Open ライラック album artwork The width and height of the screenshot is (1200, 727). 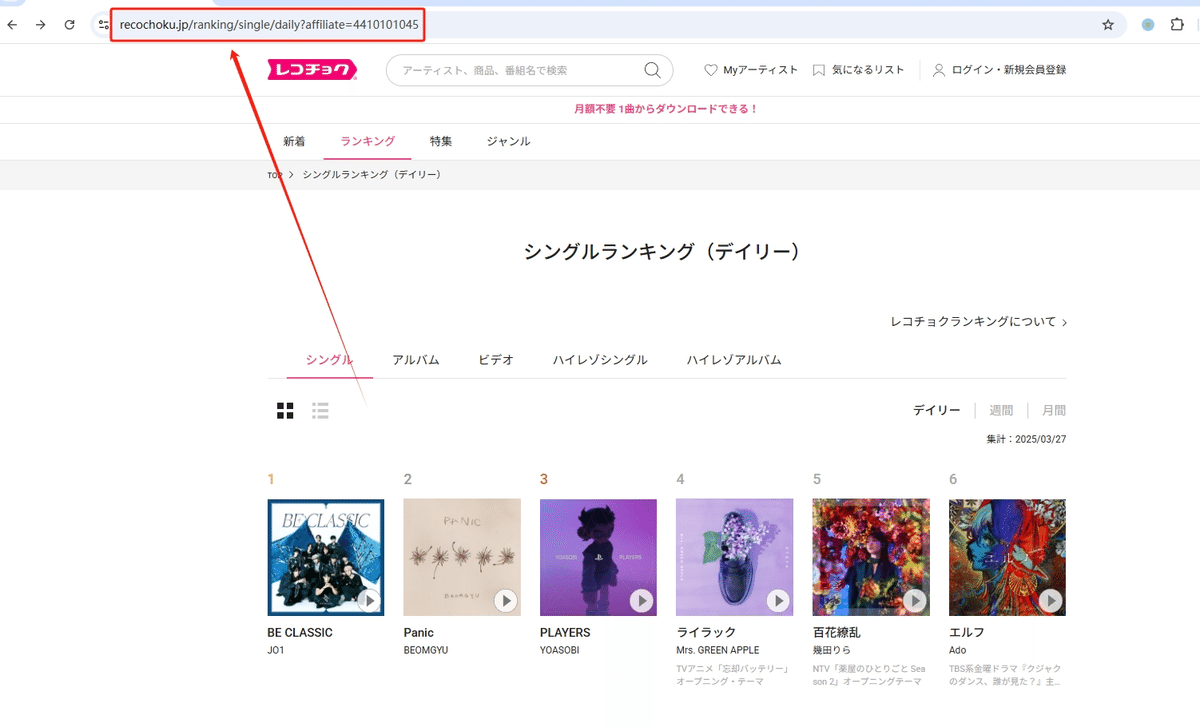click(735, 557)
